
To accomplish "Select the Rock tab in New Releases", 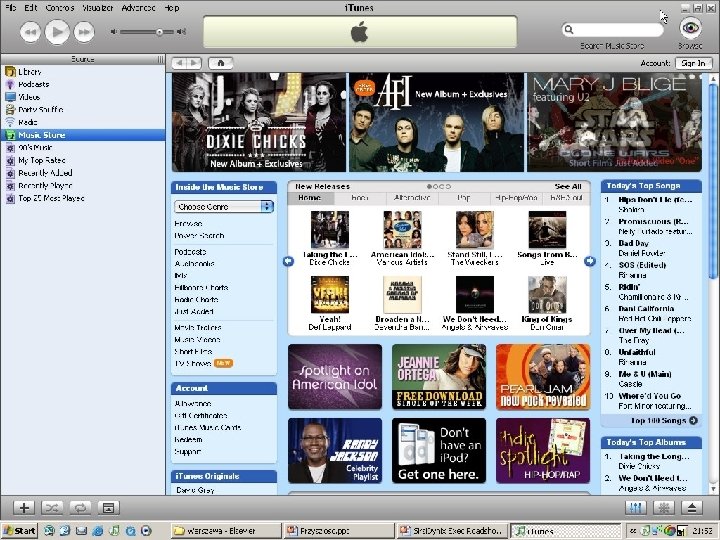I will point(360,198).
